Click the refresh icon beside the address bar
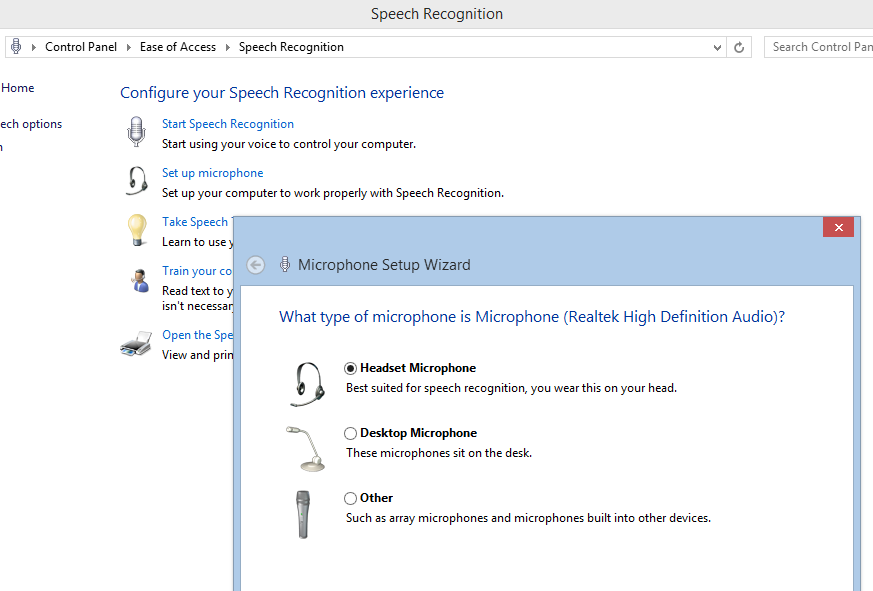Screen dimensions: 873x591 click(x=739, y=46)
